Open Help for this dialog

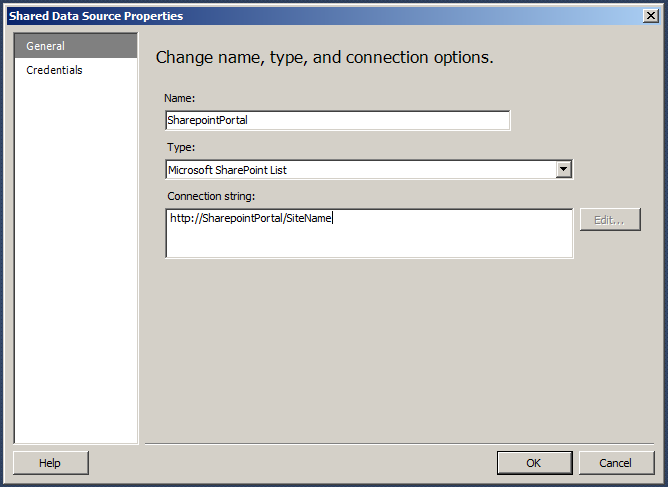tap(51, 463)
